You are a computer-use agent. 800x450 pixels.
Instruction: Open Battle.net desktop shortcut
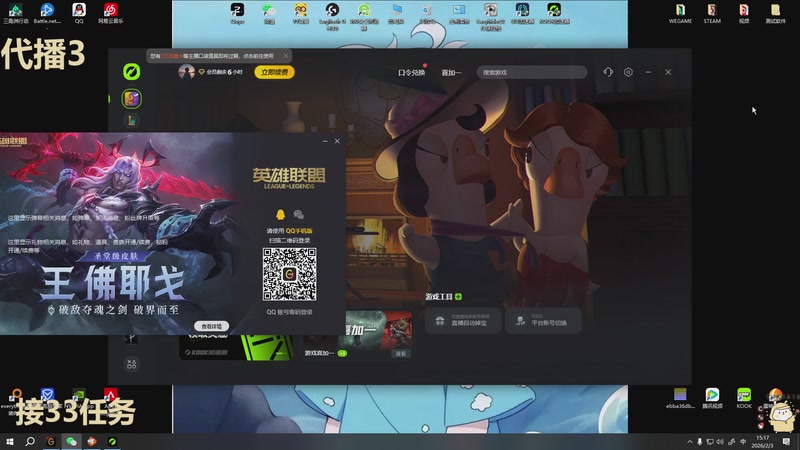(47, 13)
